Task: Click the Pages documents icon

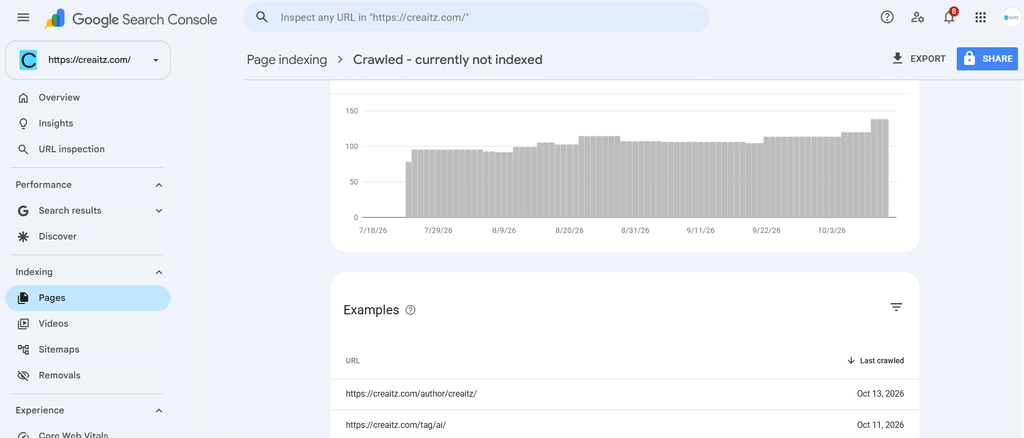Action: pyautogui.click(x=24, y=298)
